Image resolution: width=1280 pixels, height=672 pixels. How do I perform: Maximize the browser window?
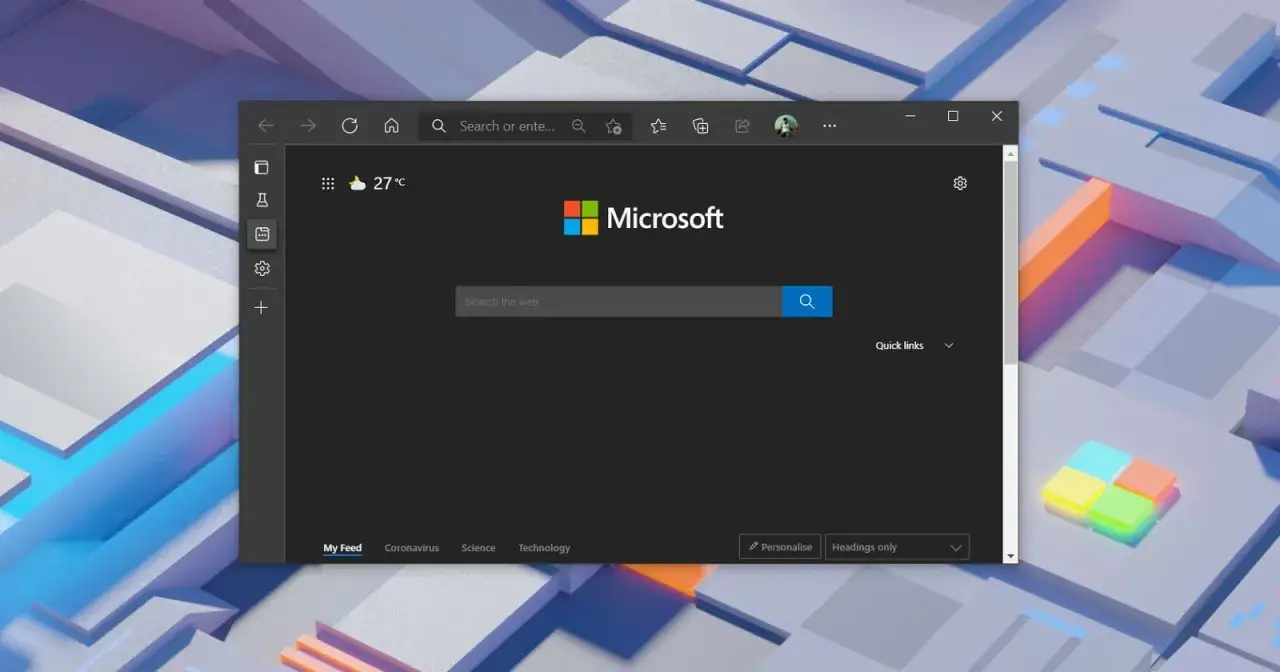point(953,116)
